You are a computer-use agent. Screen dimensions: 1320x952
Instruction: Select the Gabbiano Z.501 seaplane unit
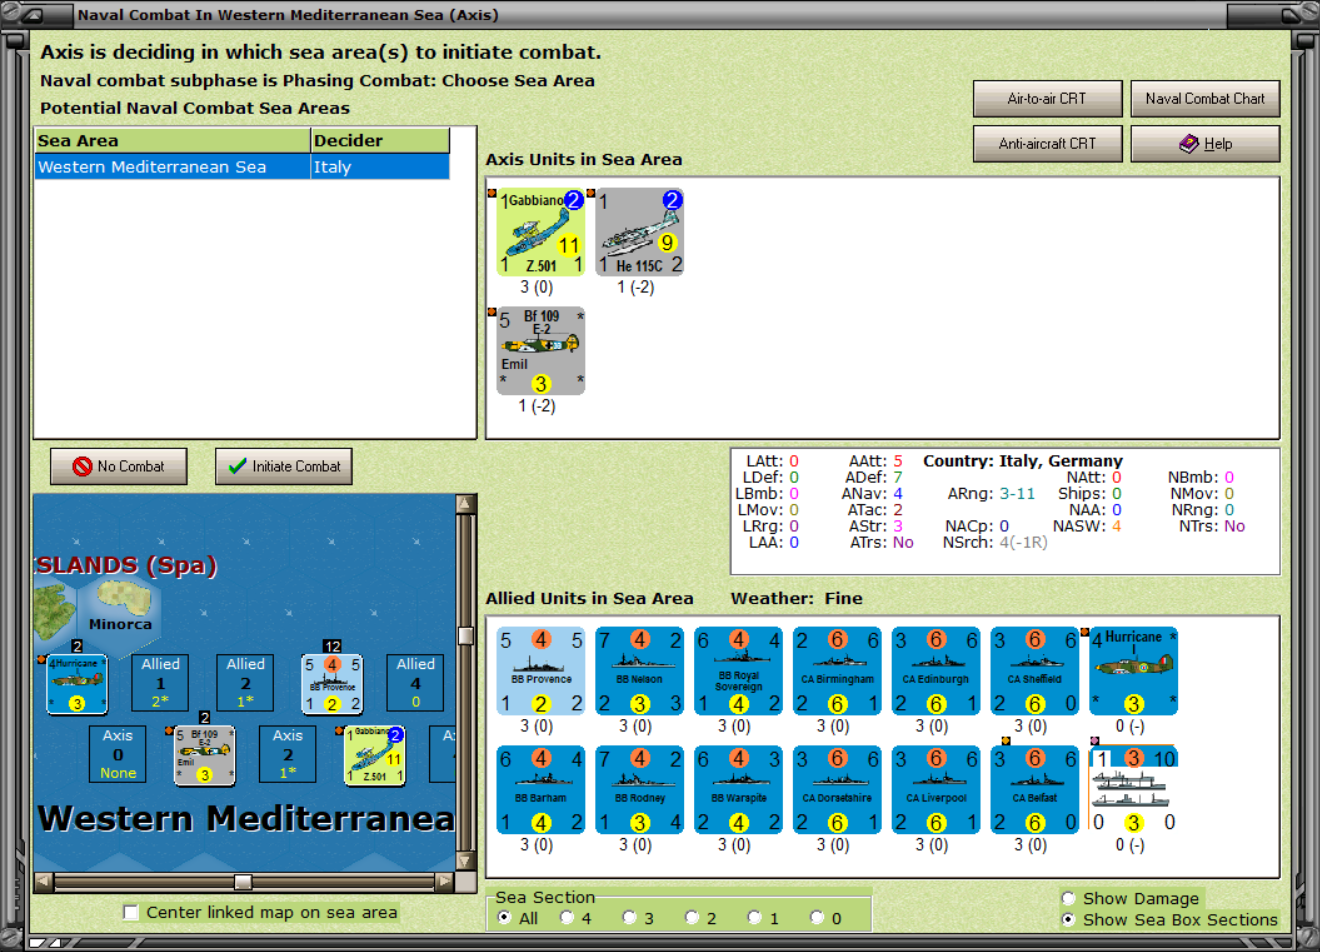click(541, 232)
